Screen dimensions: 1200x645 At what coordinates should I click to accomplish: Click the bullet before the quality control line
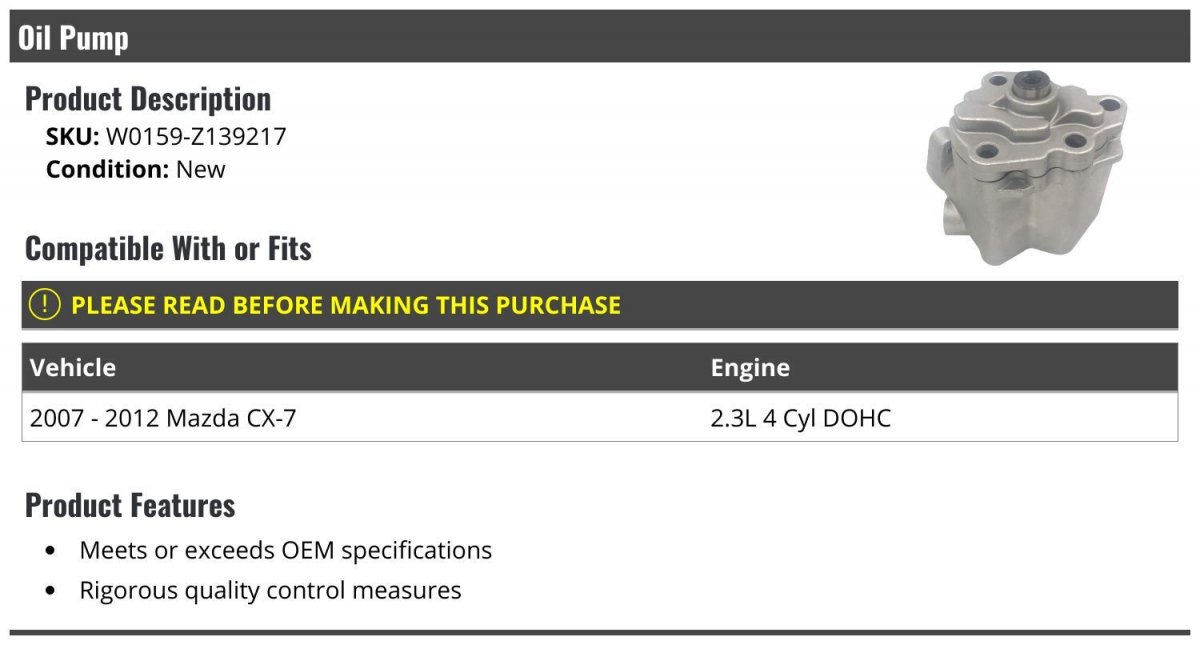click(x=51, y=591)
